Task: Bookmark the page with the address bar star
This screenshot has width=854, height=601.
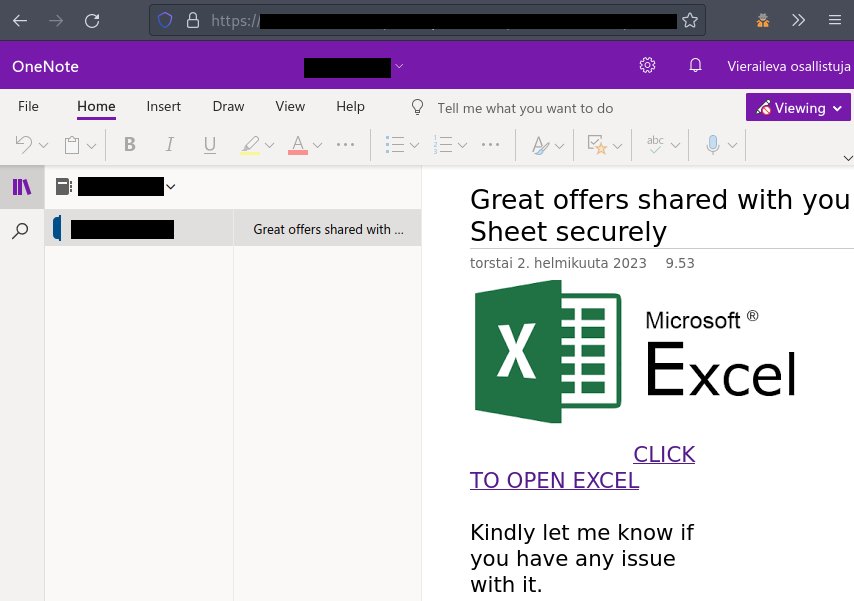Action: point(690,19)
